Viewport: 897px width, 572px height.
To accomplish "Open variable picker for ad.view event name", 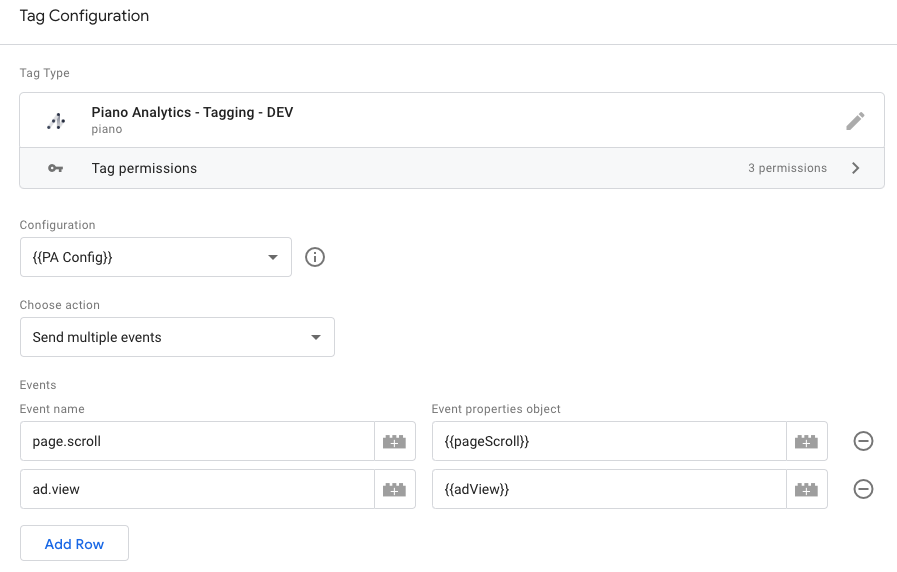I will point(395,489).
